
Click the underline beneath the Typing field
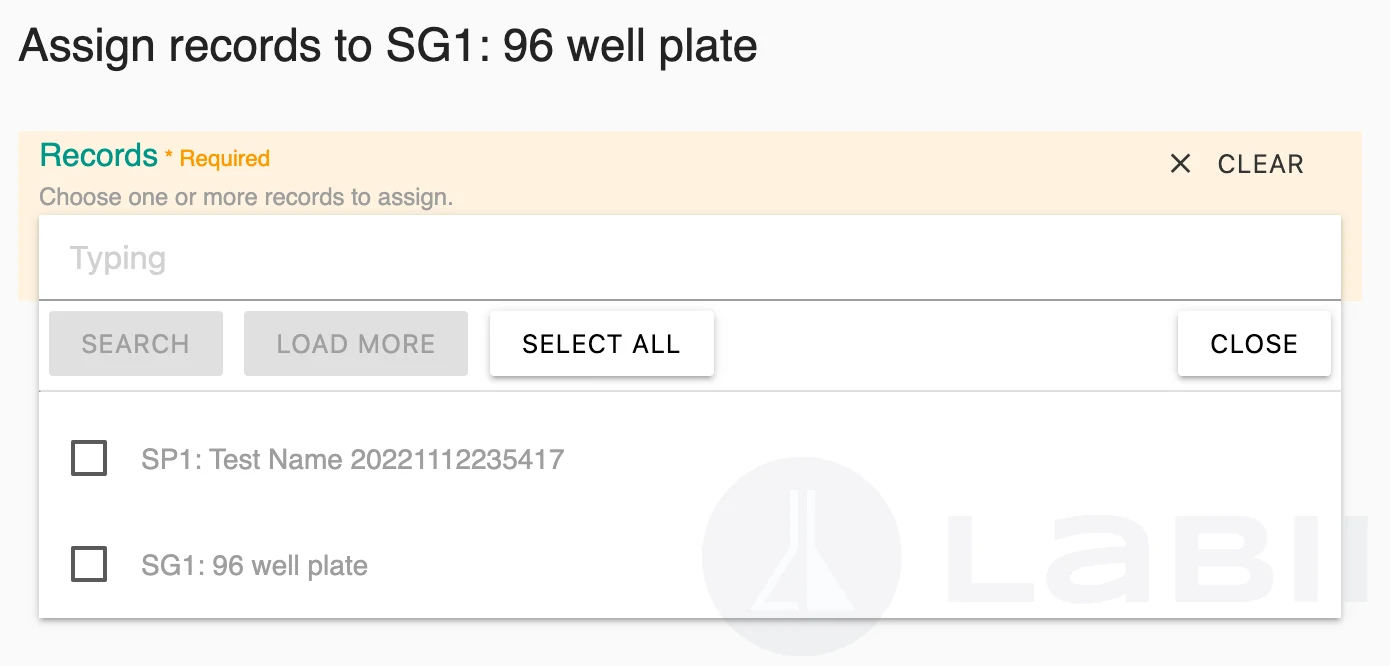pyautogui.click(x=689, y=300)
